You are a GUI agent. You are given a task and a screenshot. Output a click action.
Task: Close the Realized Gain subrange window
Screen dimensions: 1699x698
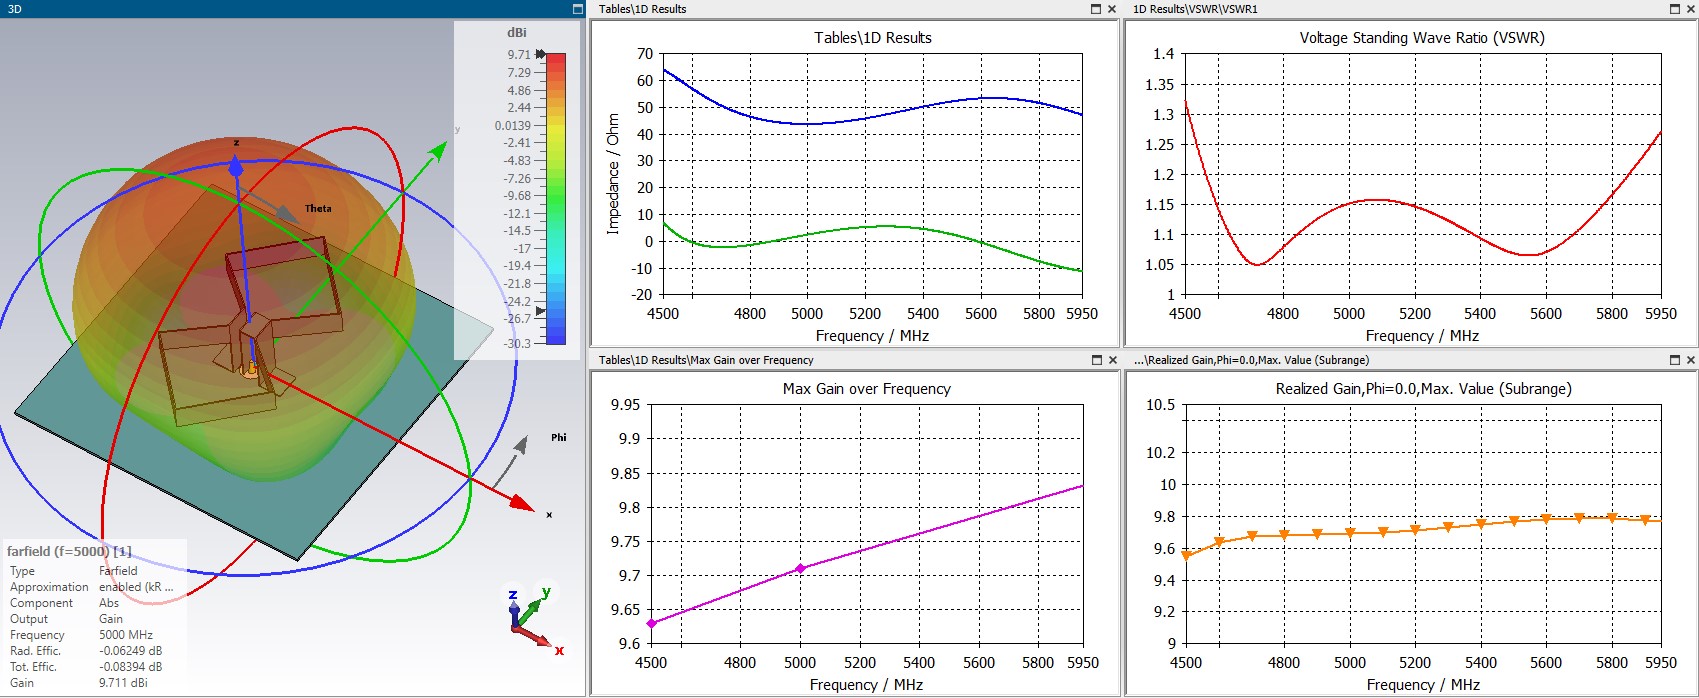tap(1691, 360)
